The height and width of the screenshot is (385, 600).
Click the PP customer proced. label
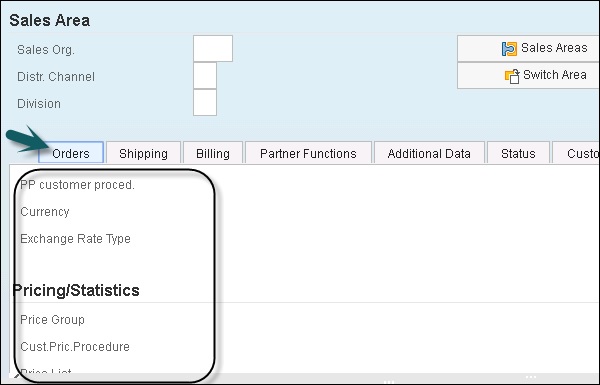click(x=77, y=185)
